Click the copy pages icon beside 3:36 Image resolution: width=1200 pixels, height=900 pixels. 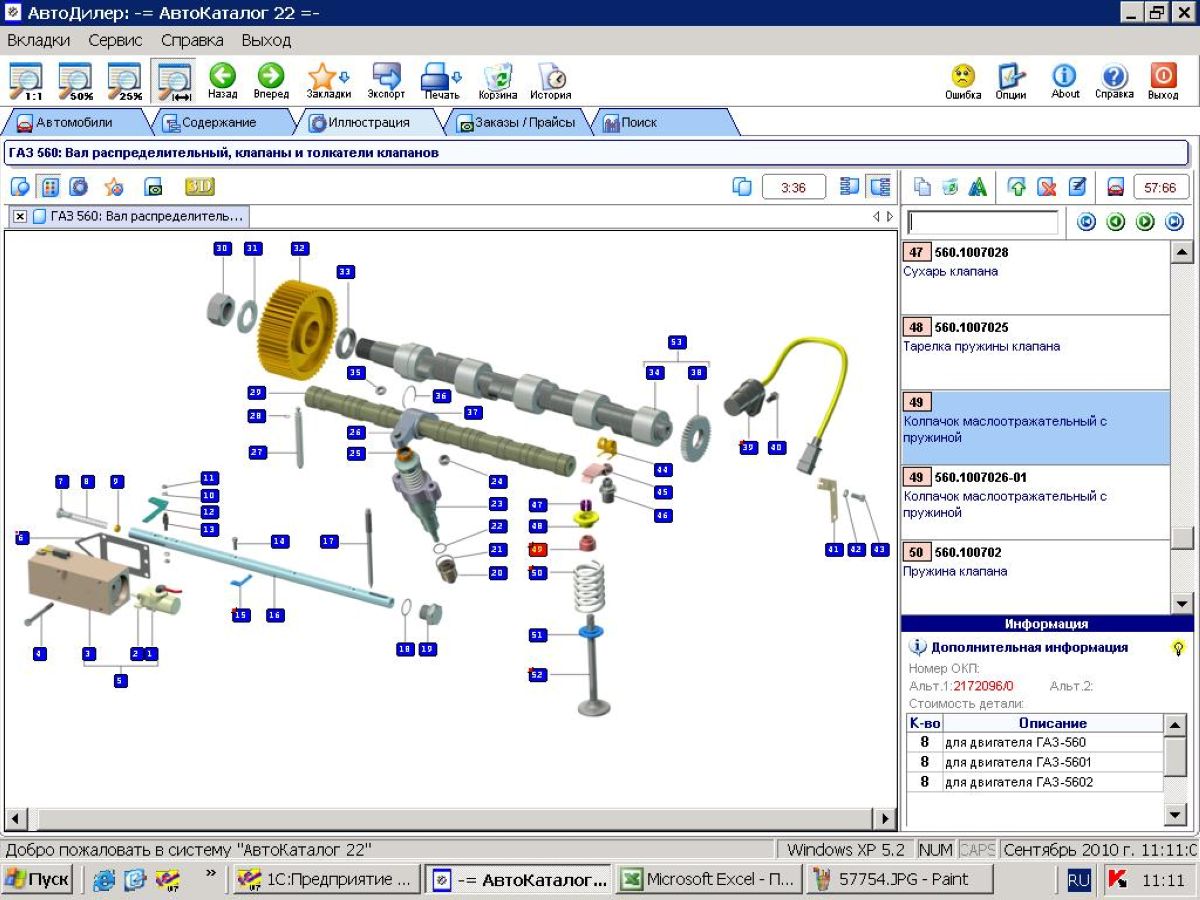pos(741,187)
